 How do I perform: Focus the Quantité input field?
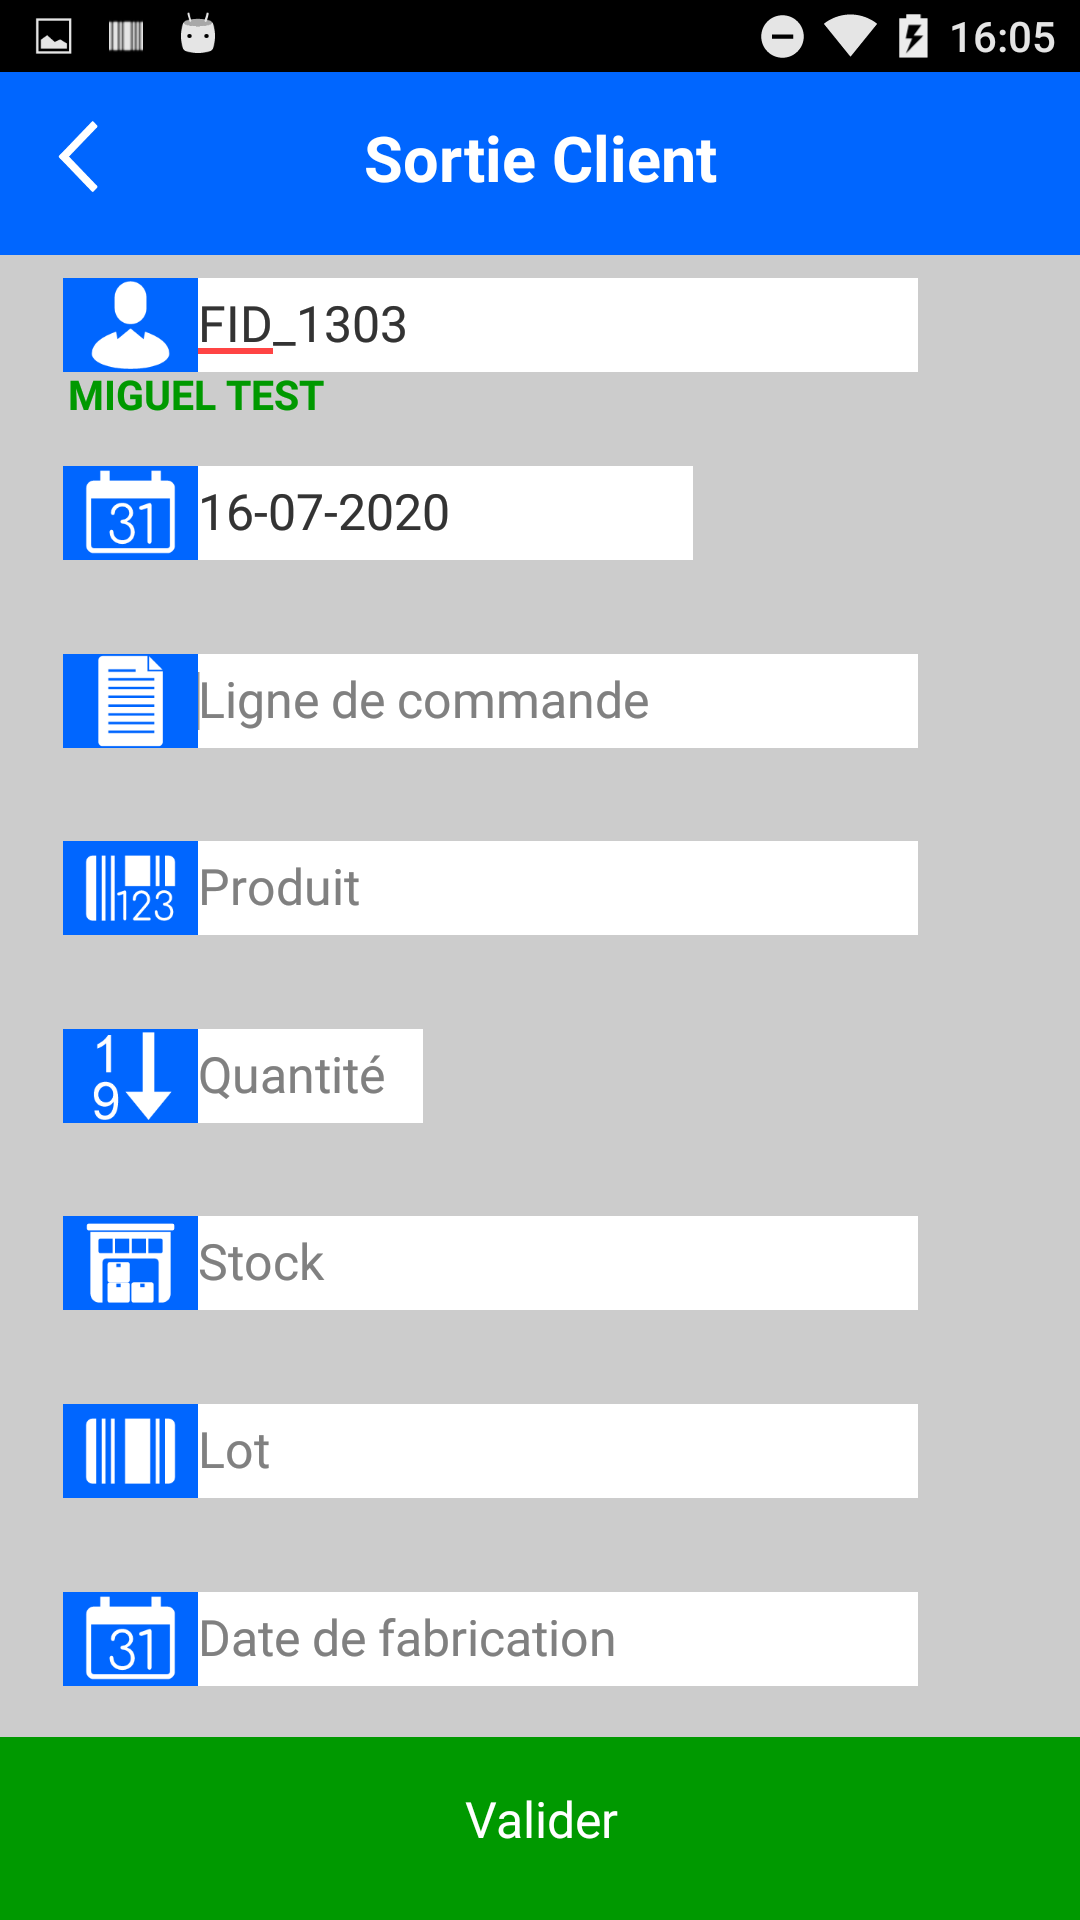click(x=310, y=1076)
